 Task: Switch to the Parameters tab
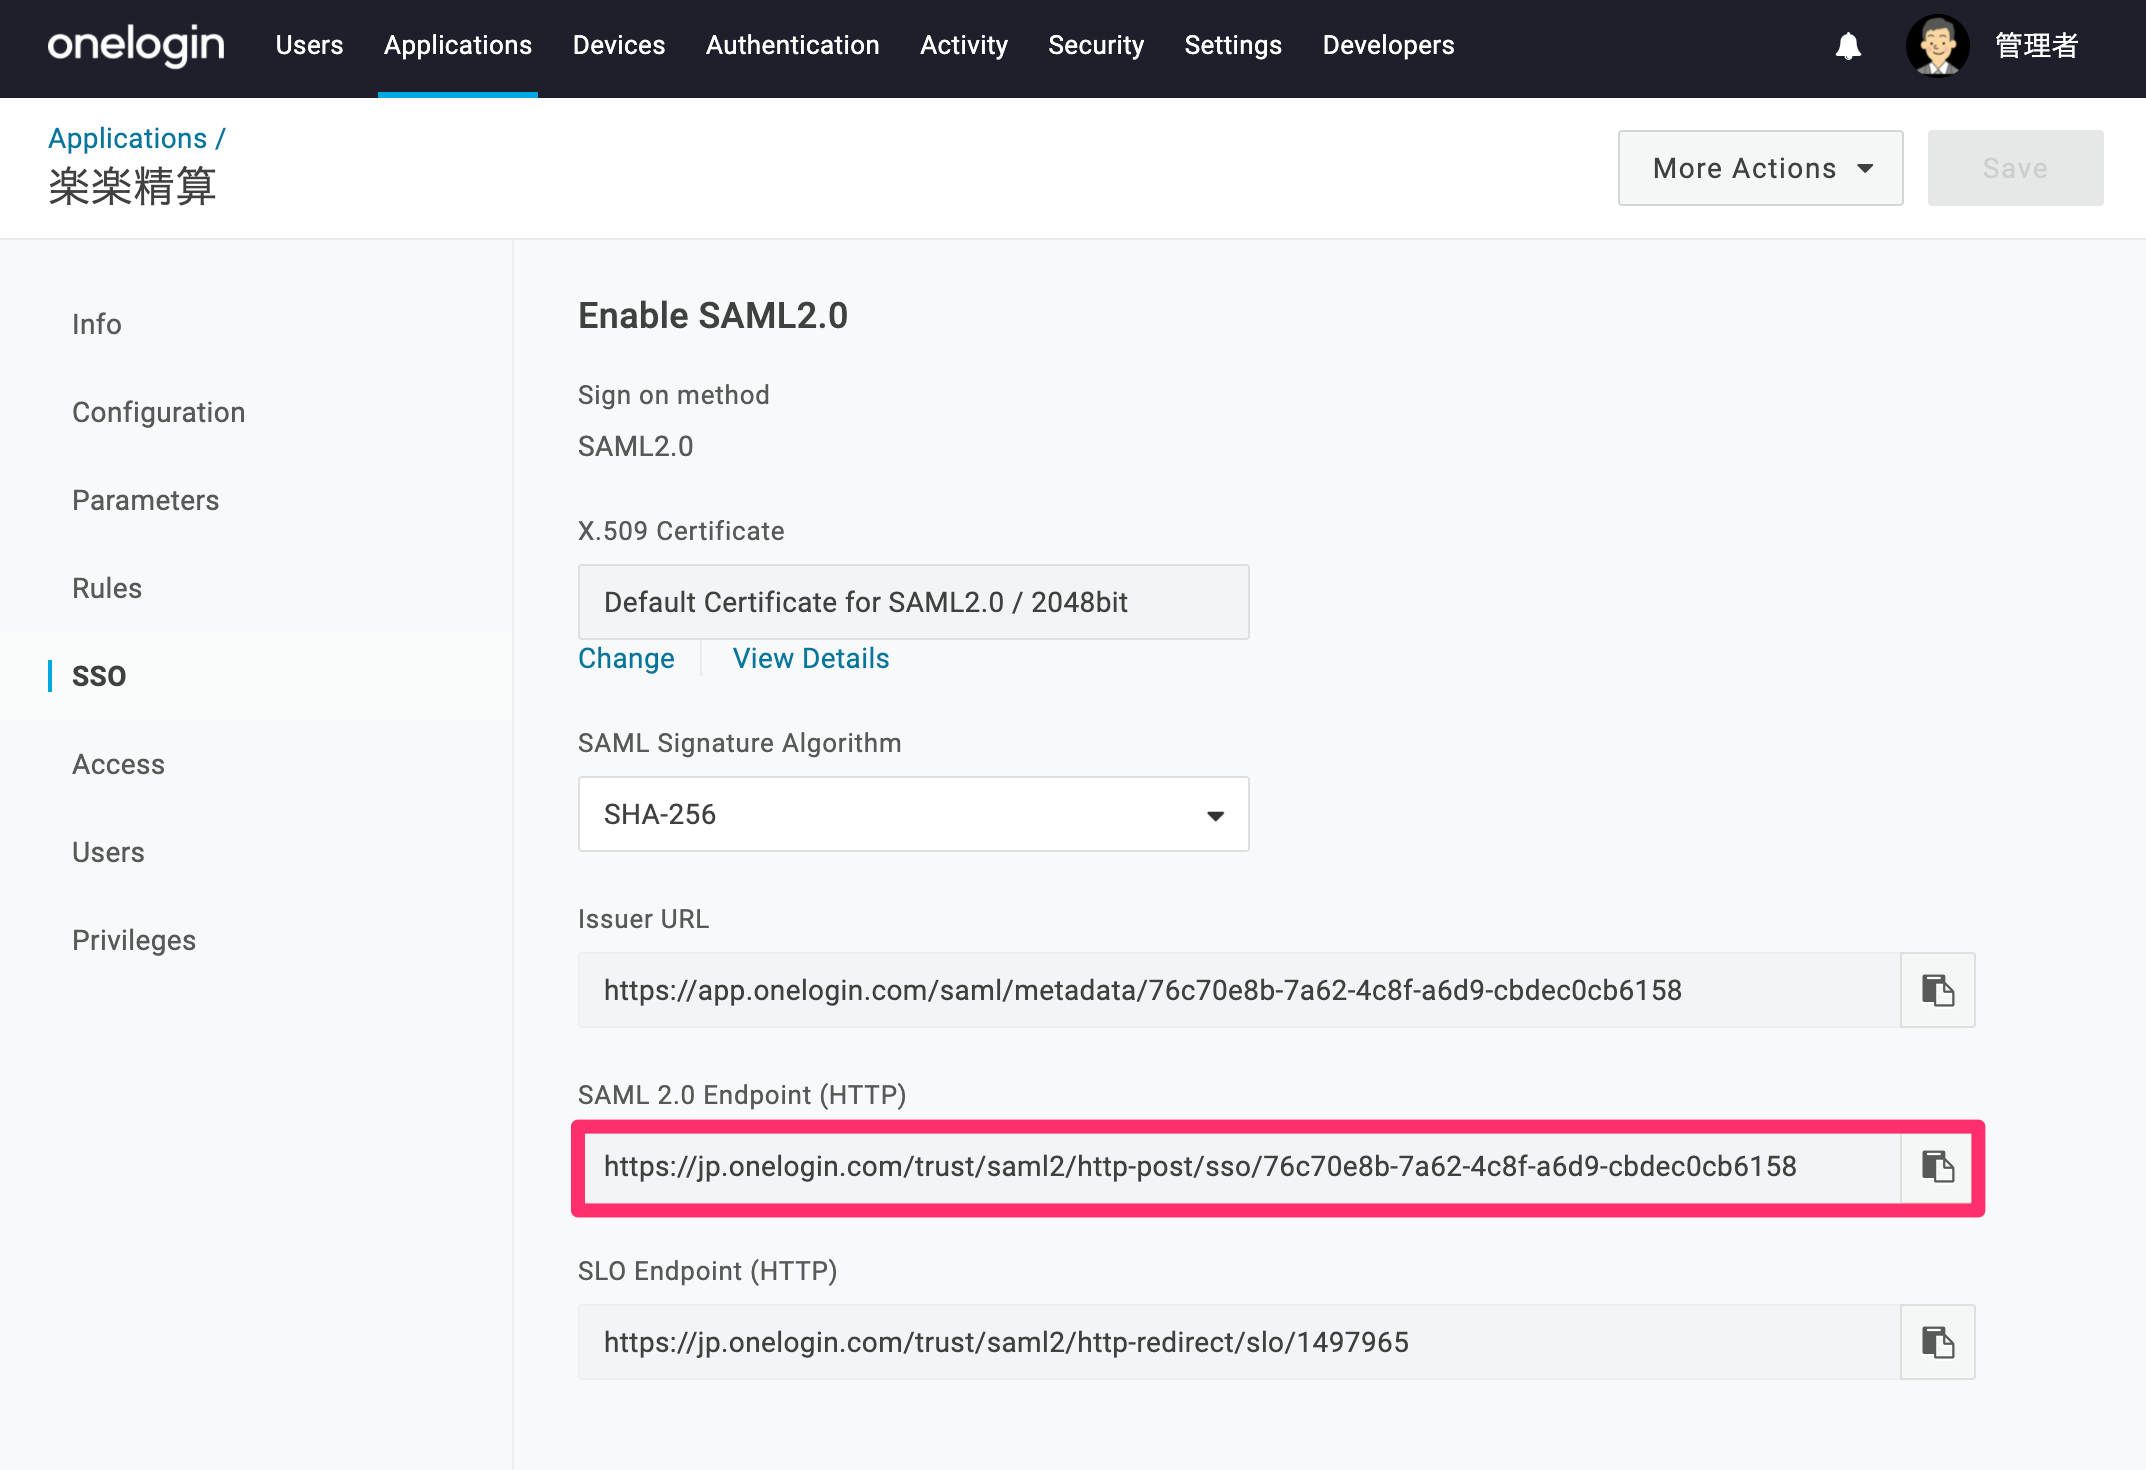145,500
